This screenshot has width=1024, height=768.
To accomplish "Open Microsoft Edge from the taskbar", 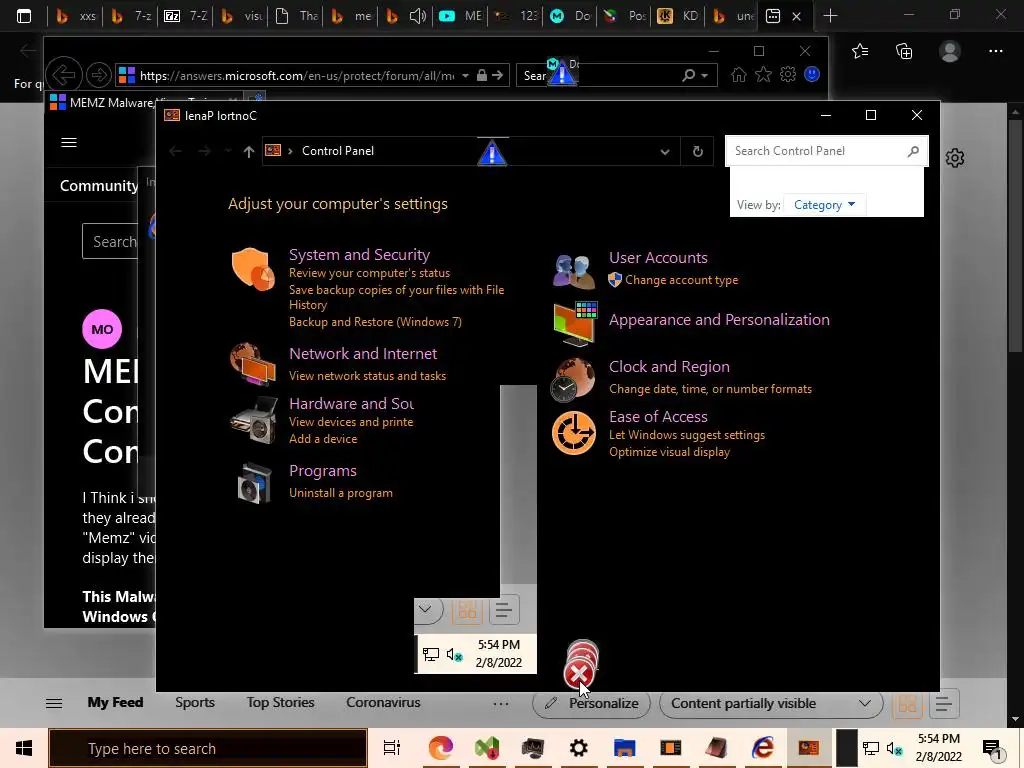I will [441, 748].
